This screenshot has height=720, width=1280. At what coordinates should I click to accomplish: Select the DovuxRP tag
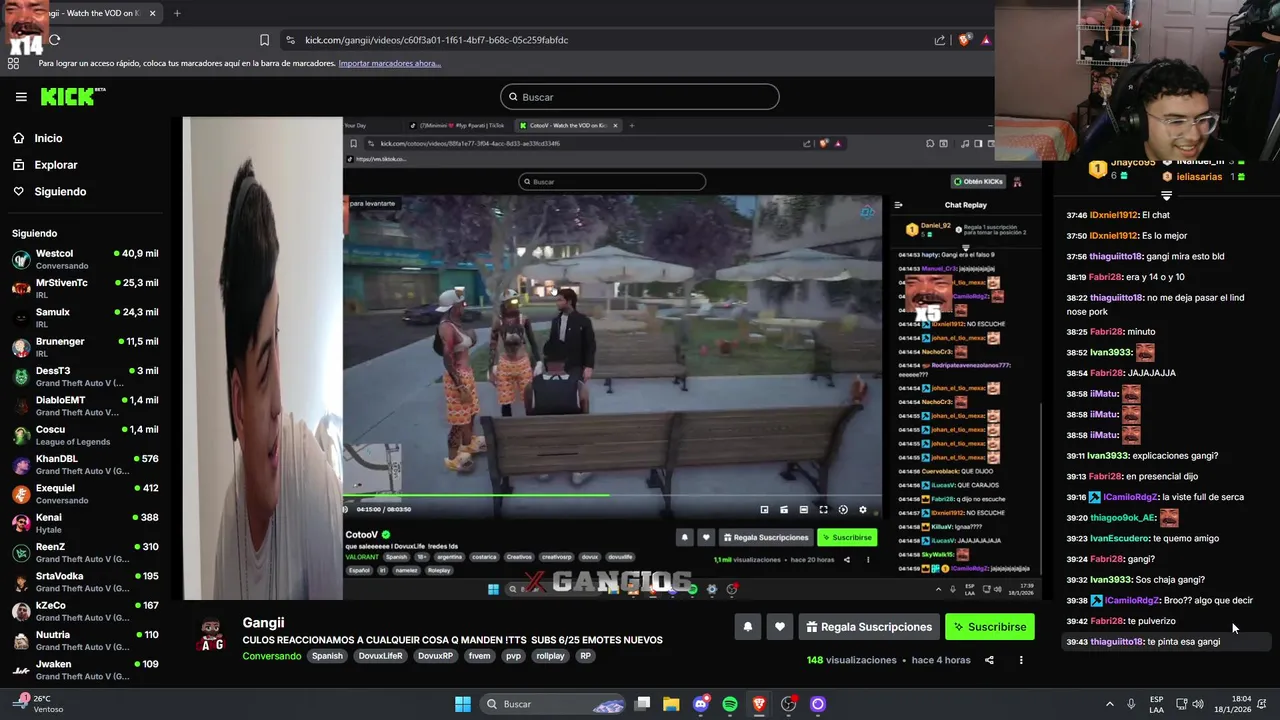435,656
